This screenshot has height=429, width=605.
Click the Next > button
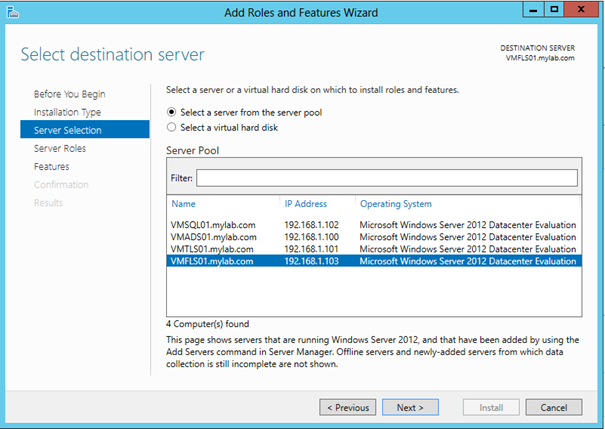click(x=410, y=407)
